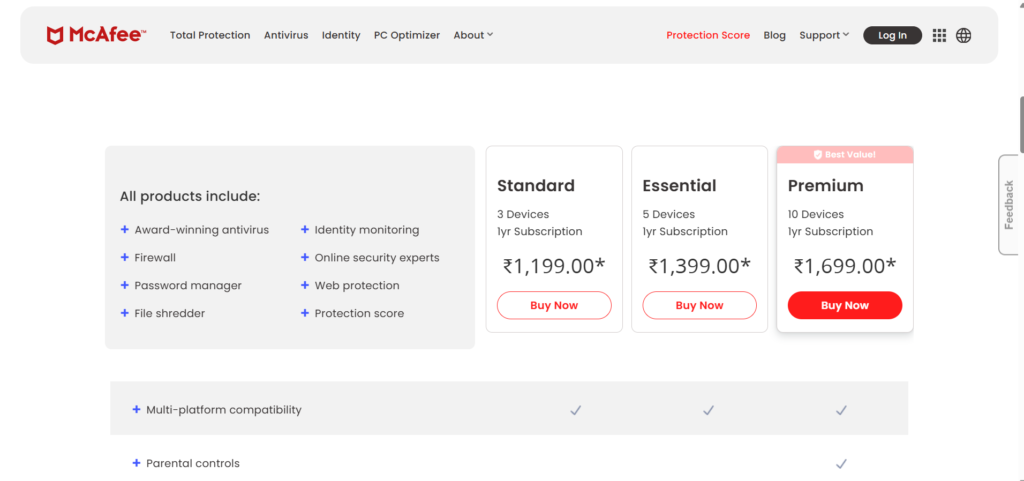Open Identity nav item
Screen dimensions: 1024x481
[341, 35]
